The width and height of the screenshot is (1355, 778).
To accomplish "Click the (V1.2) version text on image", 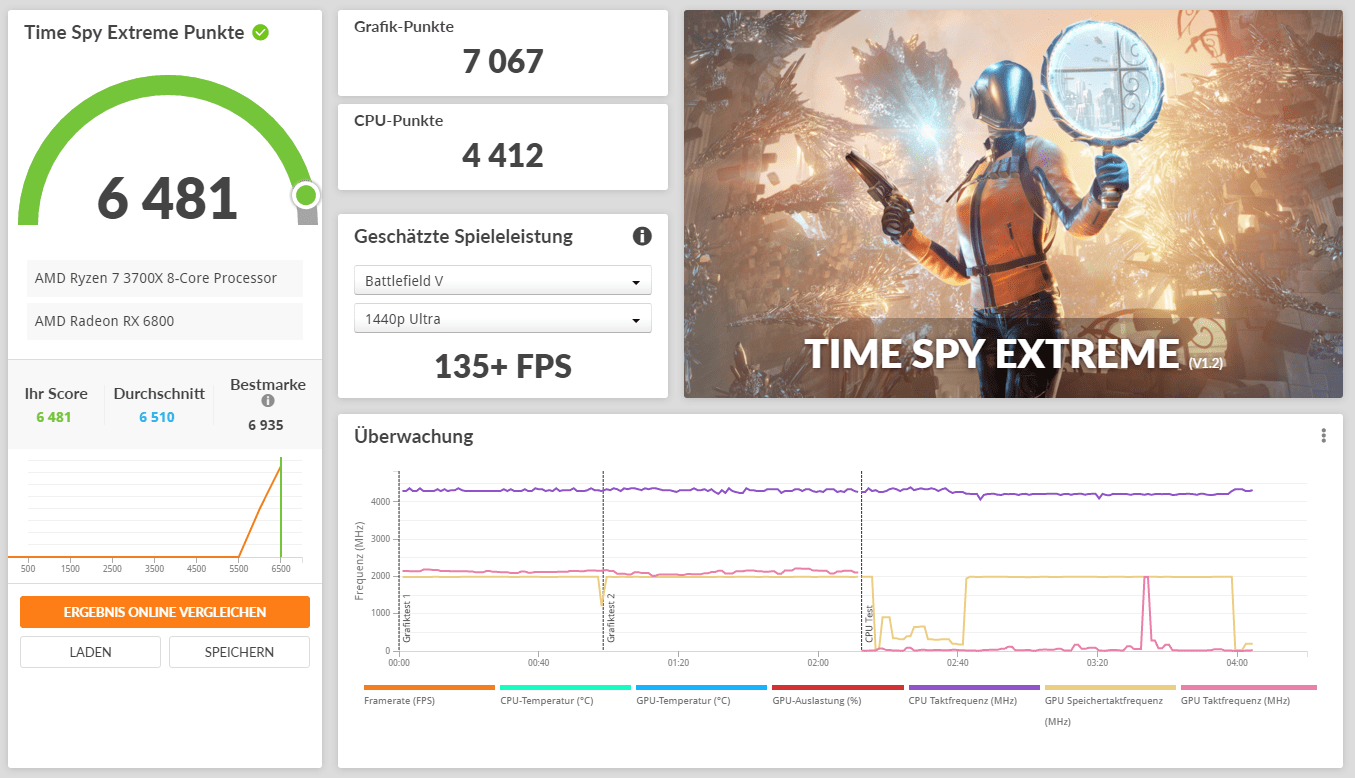I will pyautogui.click(x=1206, y=362).
